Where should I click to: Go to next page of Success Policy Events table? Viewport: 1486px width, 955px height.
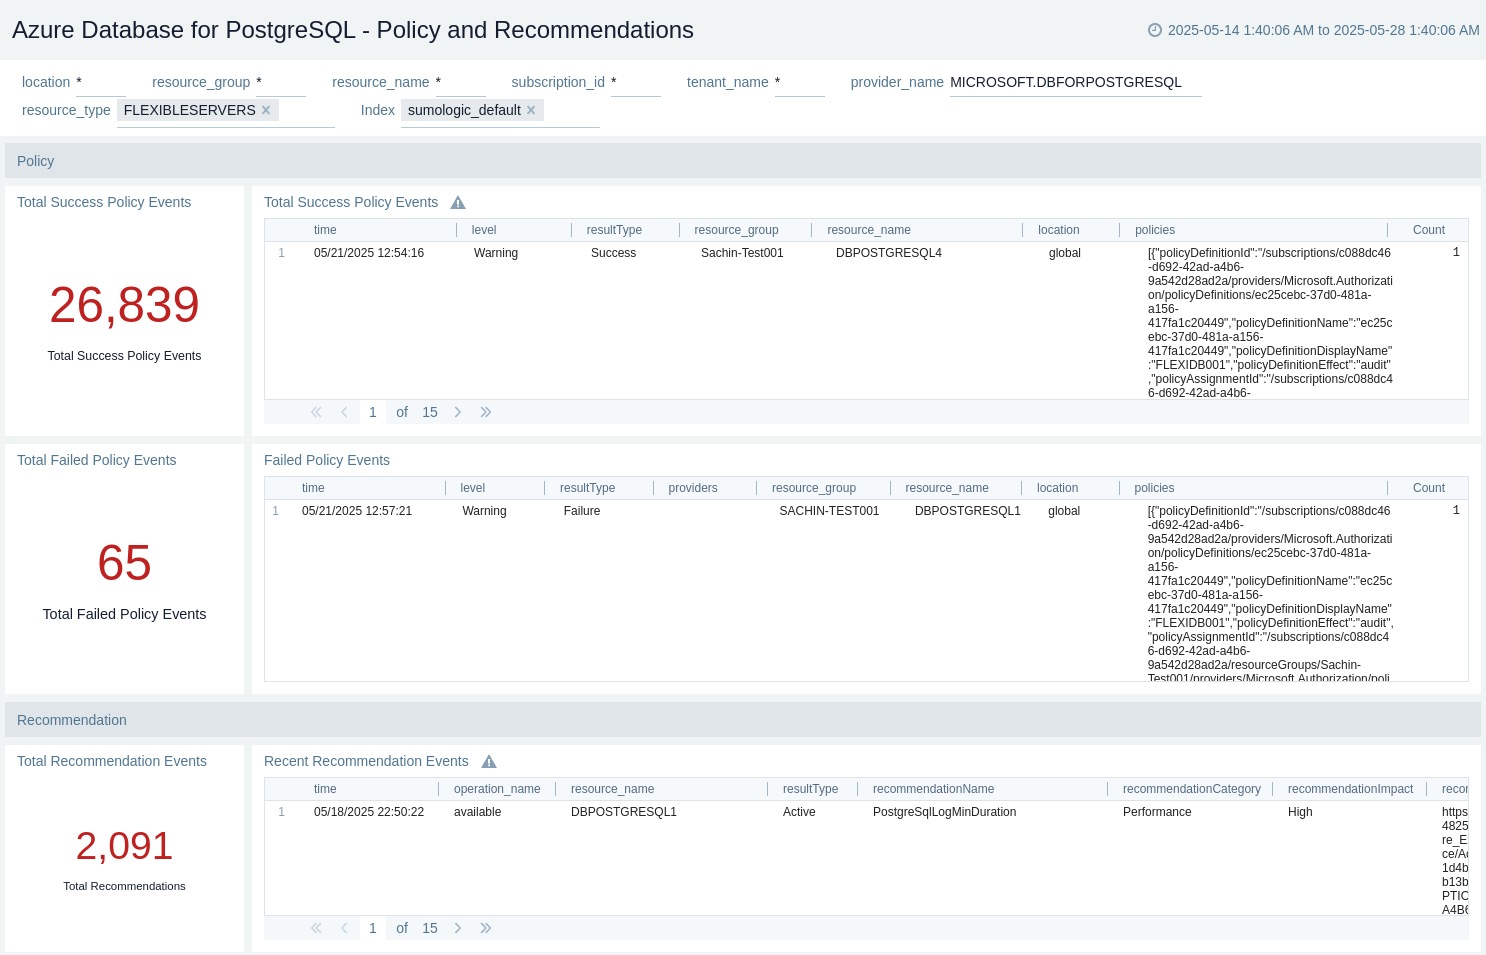point(458,412)
